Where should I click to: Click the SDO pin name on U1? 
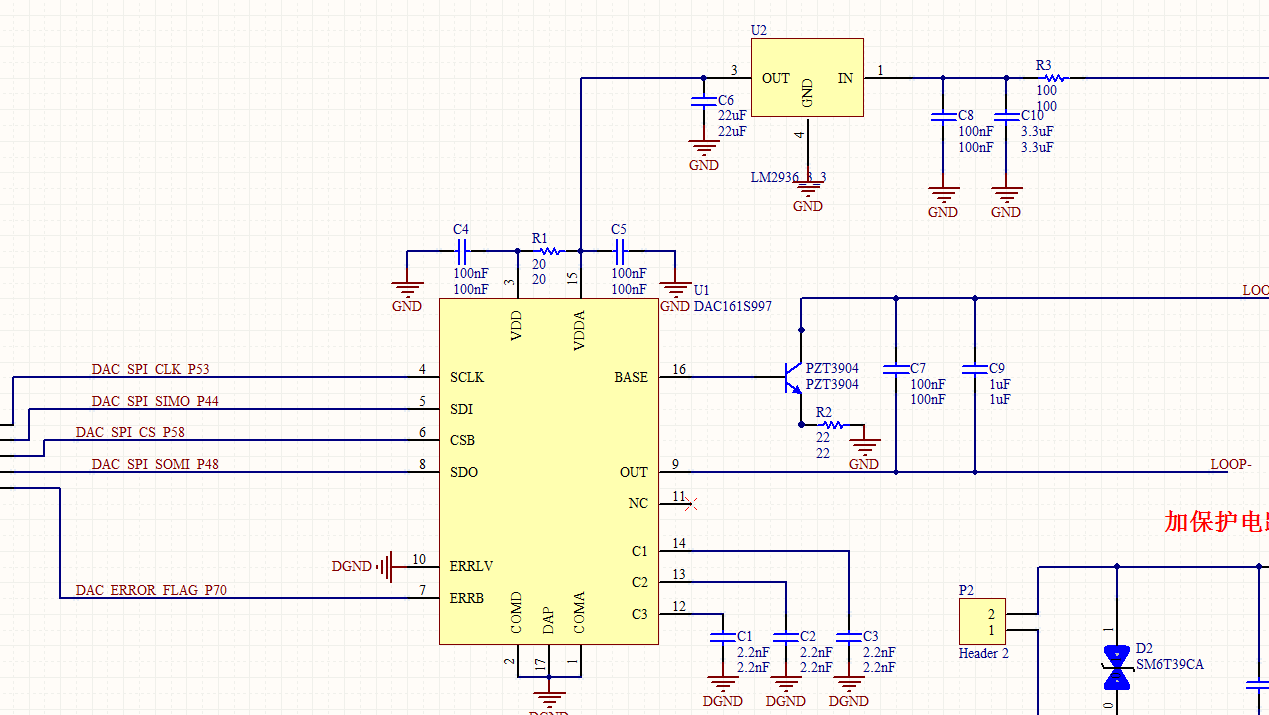(x=464, y=472)
